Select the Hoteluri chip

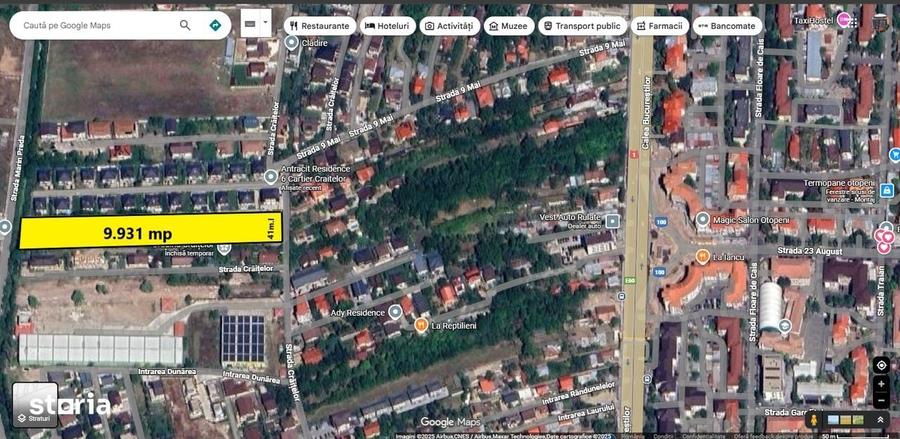(x=388, y=26)
